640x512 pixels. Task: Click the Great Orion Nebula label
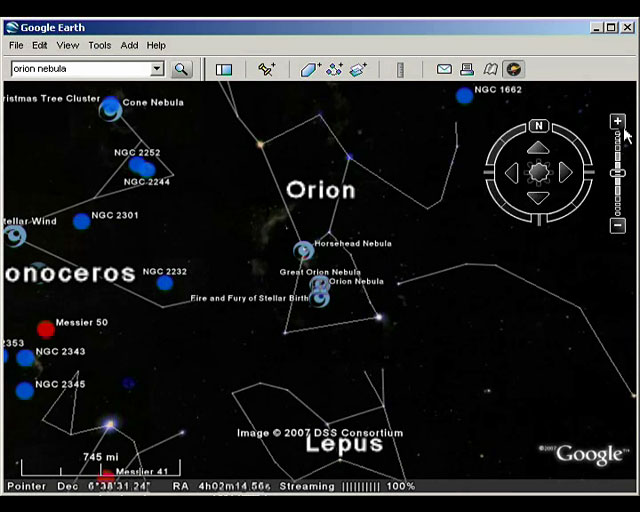point(320,272)
